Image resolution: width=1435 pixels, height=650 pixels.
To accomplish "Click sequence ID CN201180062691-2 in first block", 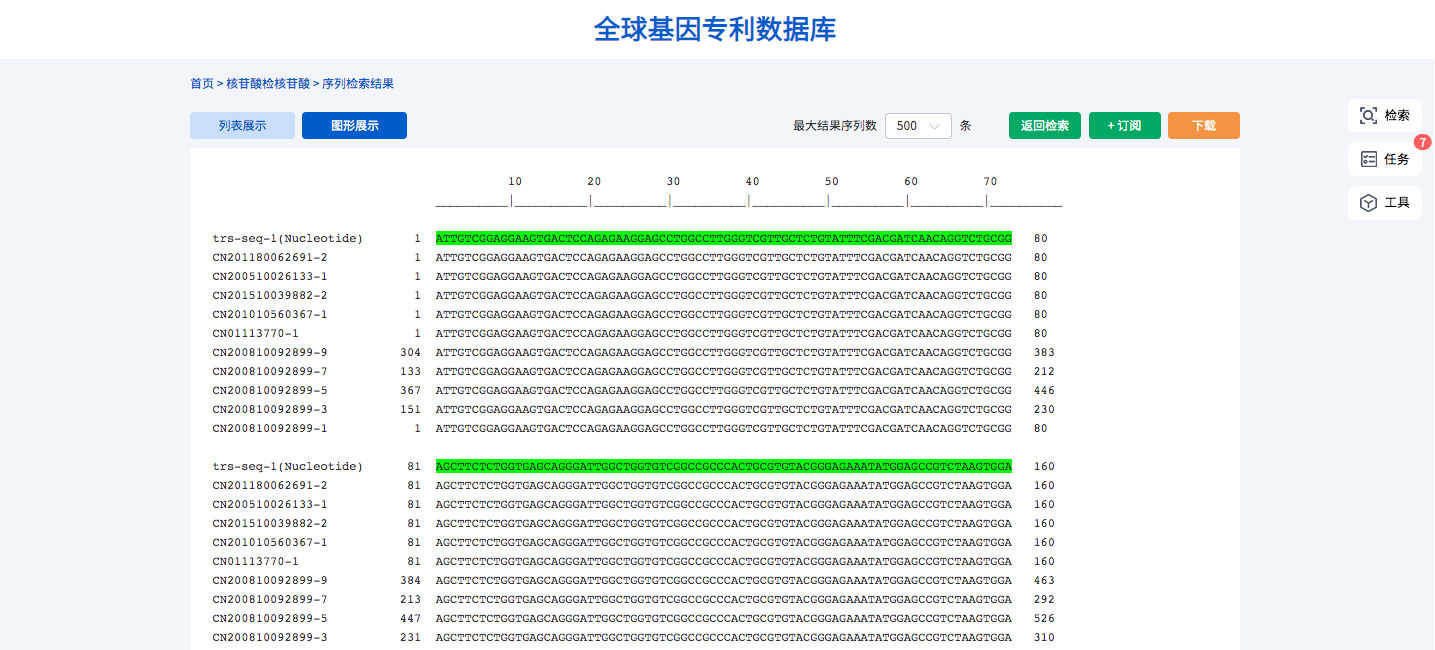I will pos(269,258).
